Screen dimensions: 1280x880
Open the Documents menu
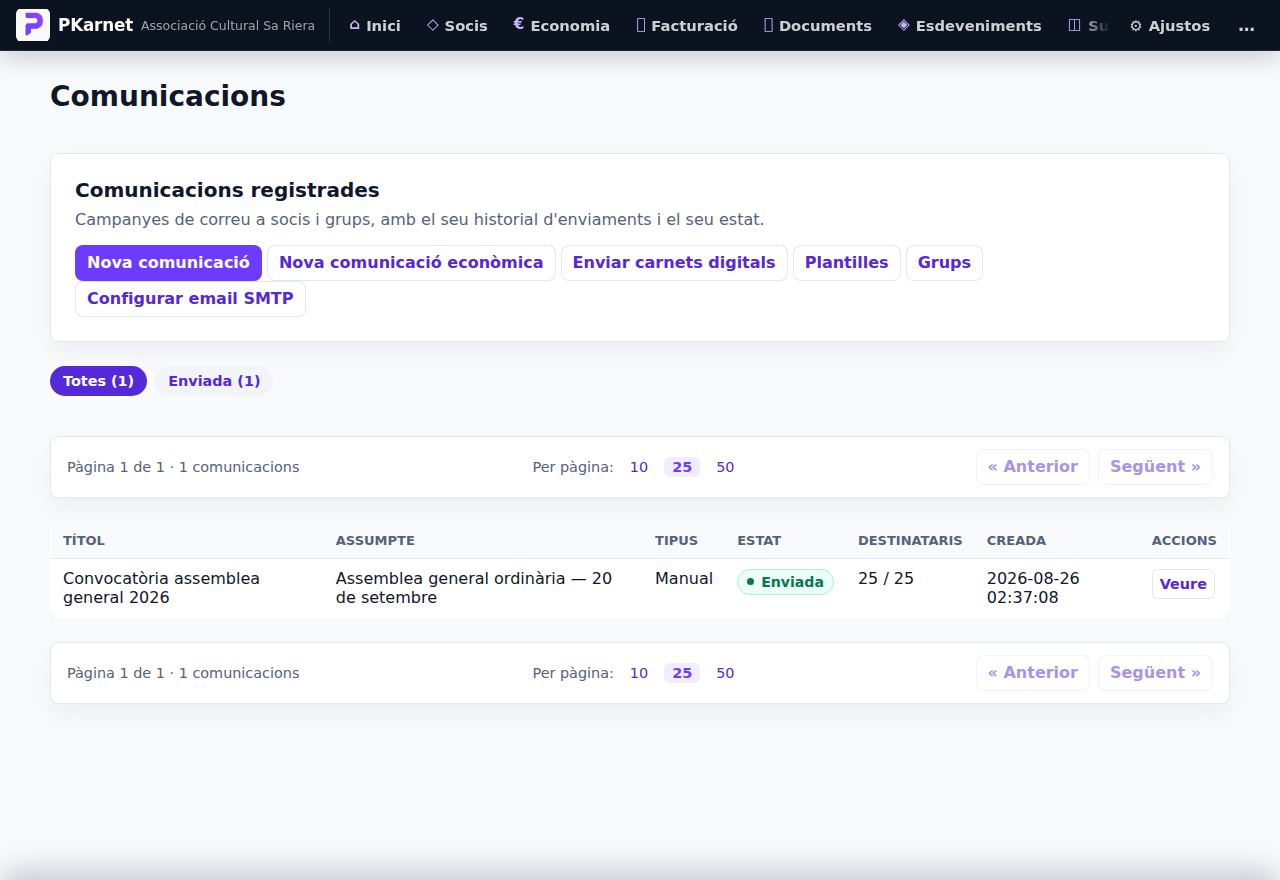coord(817,26)
